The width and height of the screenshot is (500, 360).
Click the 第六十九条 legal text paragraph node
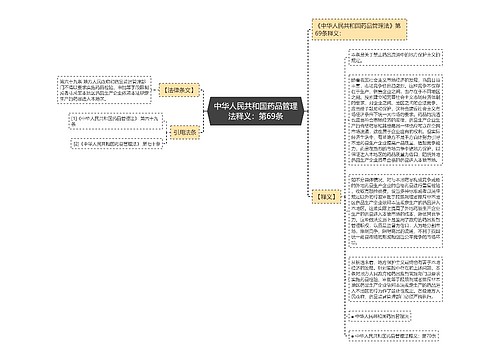[x=104, y=90]
